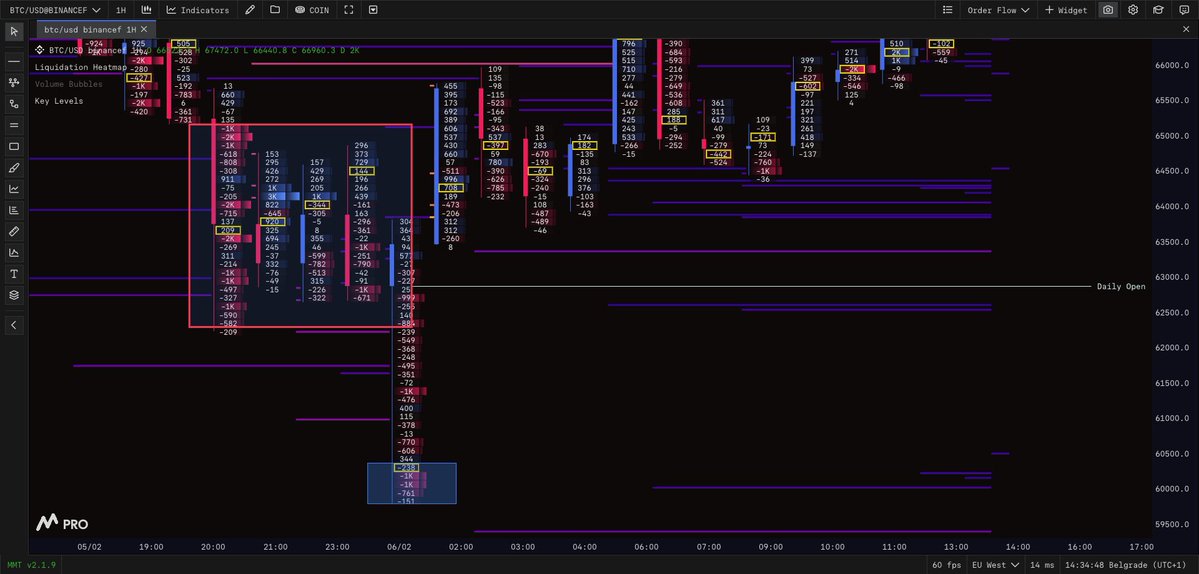This screenshot has width=1199, height=574.
Task: Toggle fullscreen chart mode
Action: tap(349, 10)
